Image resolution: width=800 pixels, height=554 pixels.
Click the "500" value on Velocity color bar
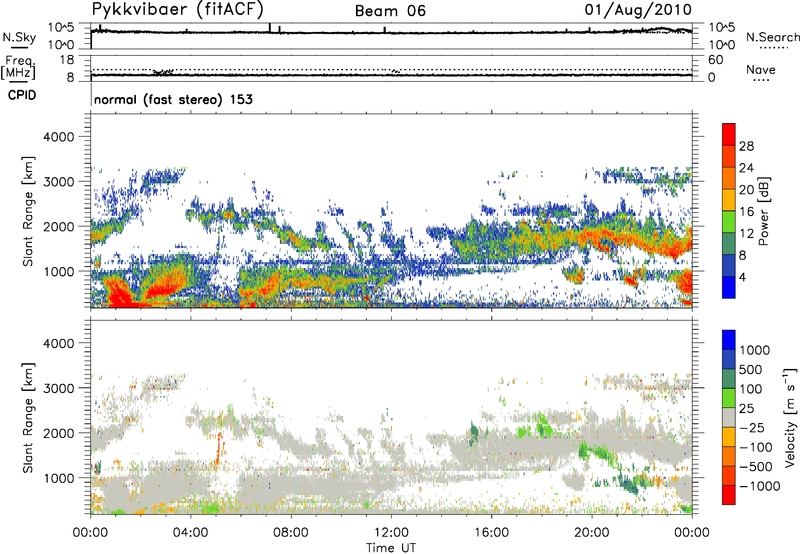[x=753, y=369]
